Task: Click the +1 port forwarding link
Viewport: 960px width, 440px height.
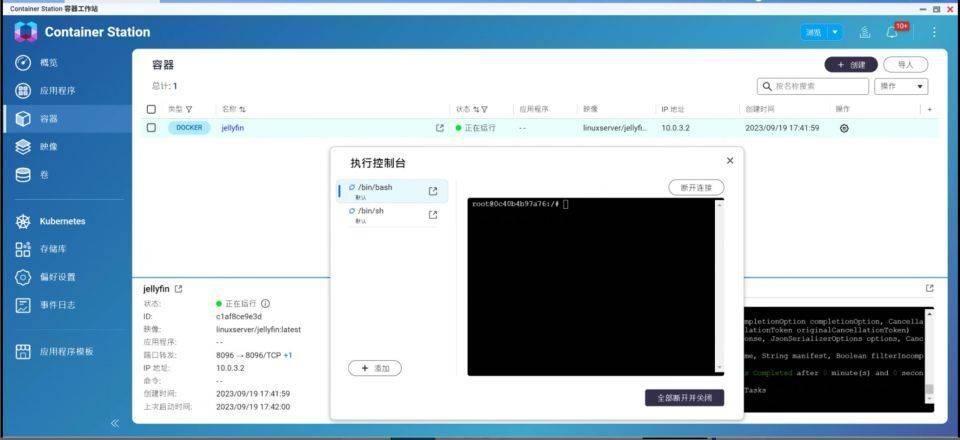Action: (288, 355)
